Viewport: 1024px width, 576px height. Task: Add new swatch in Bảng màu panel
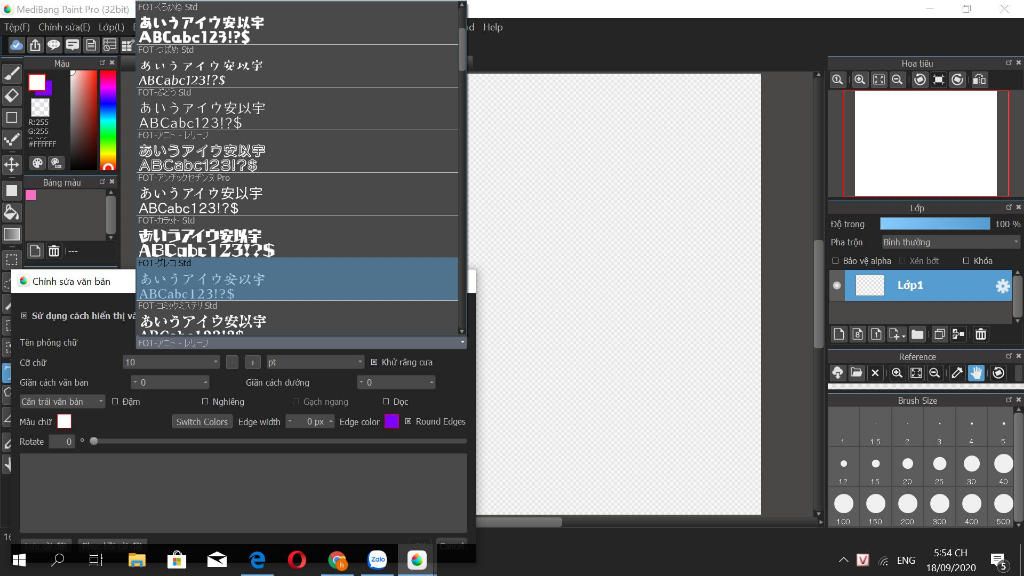(35, 251)
